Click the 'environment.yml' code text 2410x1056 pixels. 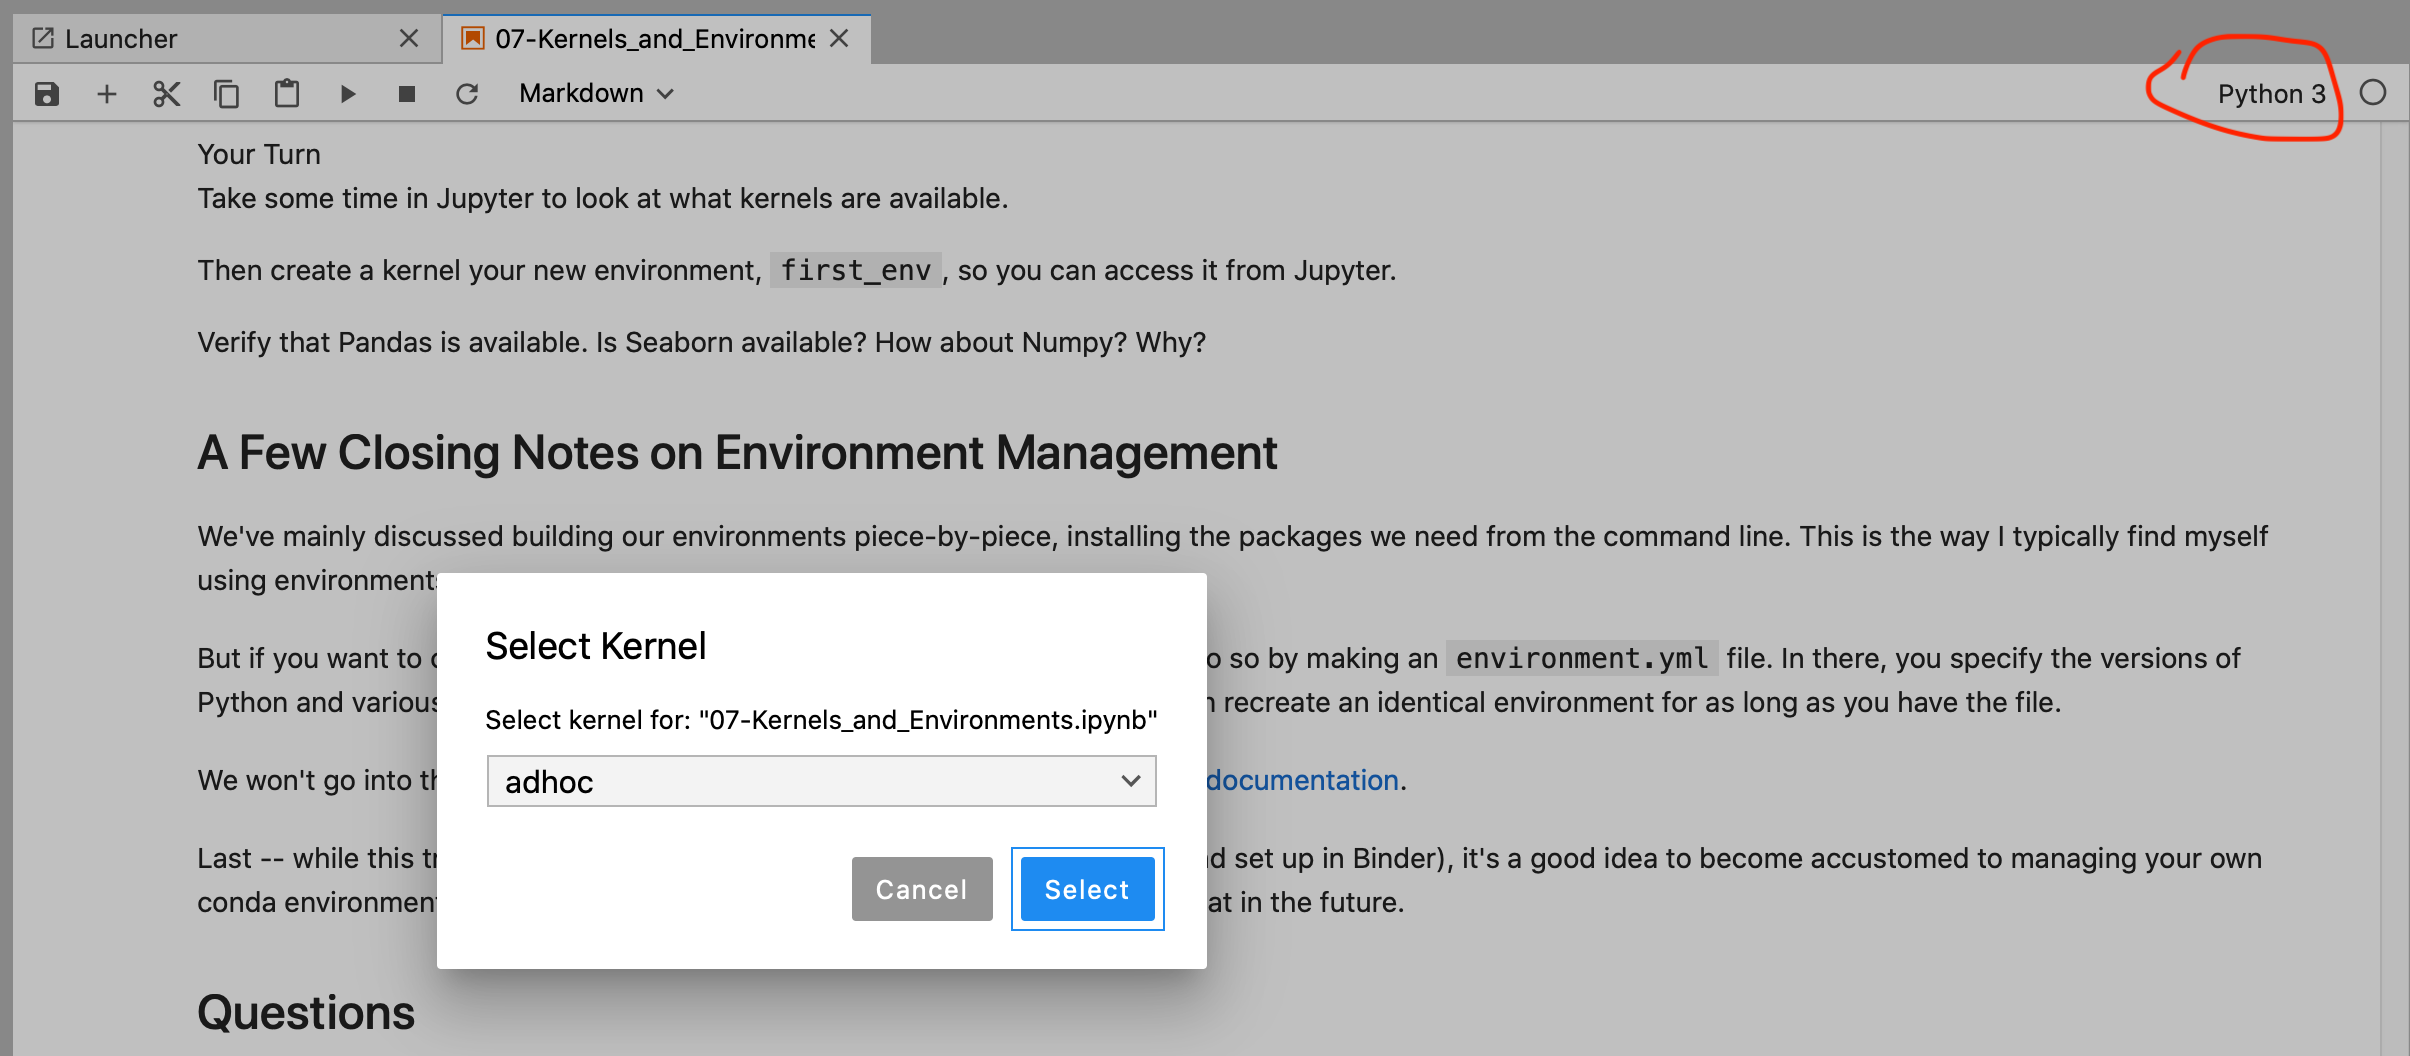[1582, 658]
